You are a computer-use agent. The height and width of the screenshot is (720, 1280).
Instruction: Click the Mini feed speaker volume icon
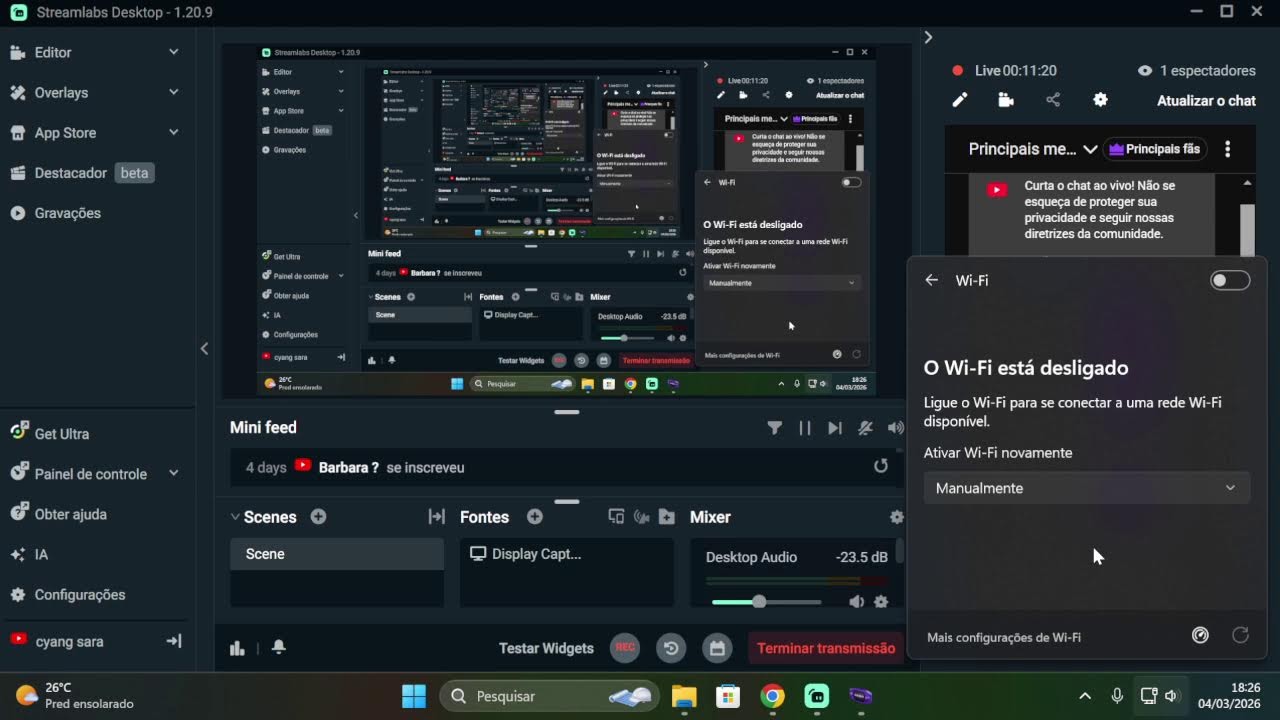click(x=895, y=428)
